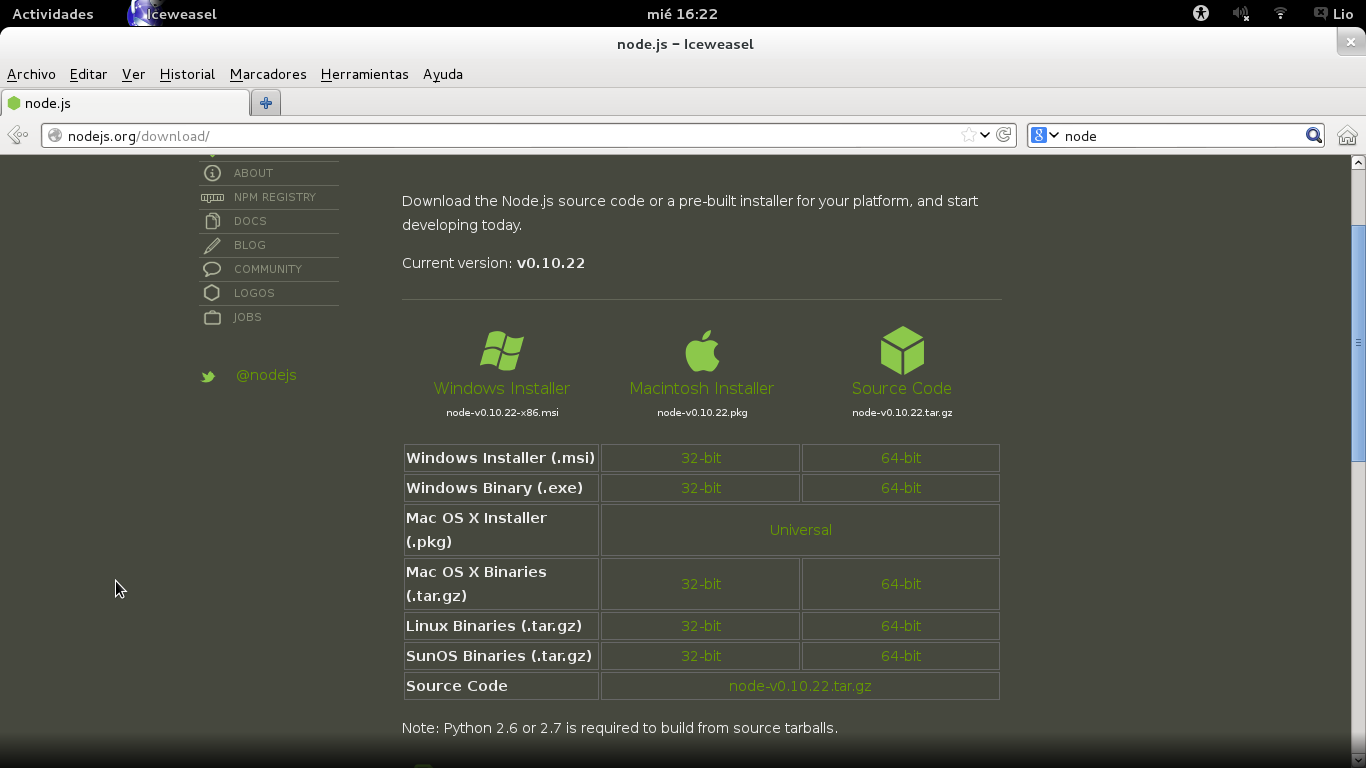Image resolution: width=1366 pixels, height=768 pixels.
Task: Open the Ver menu
Action: pos(133,74)
